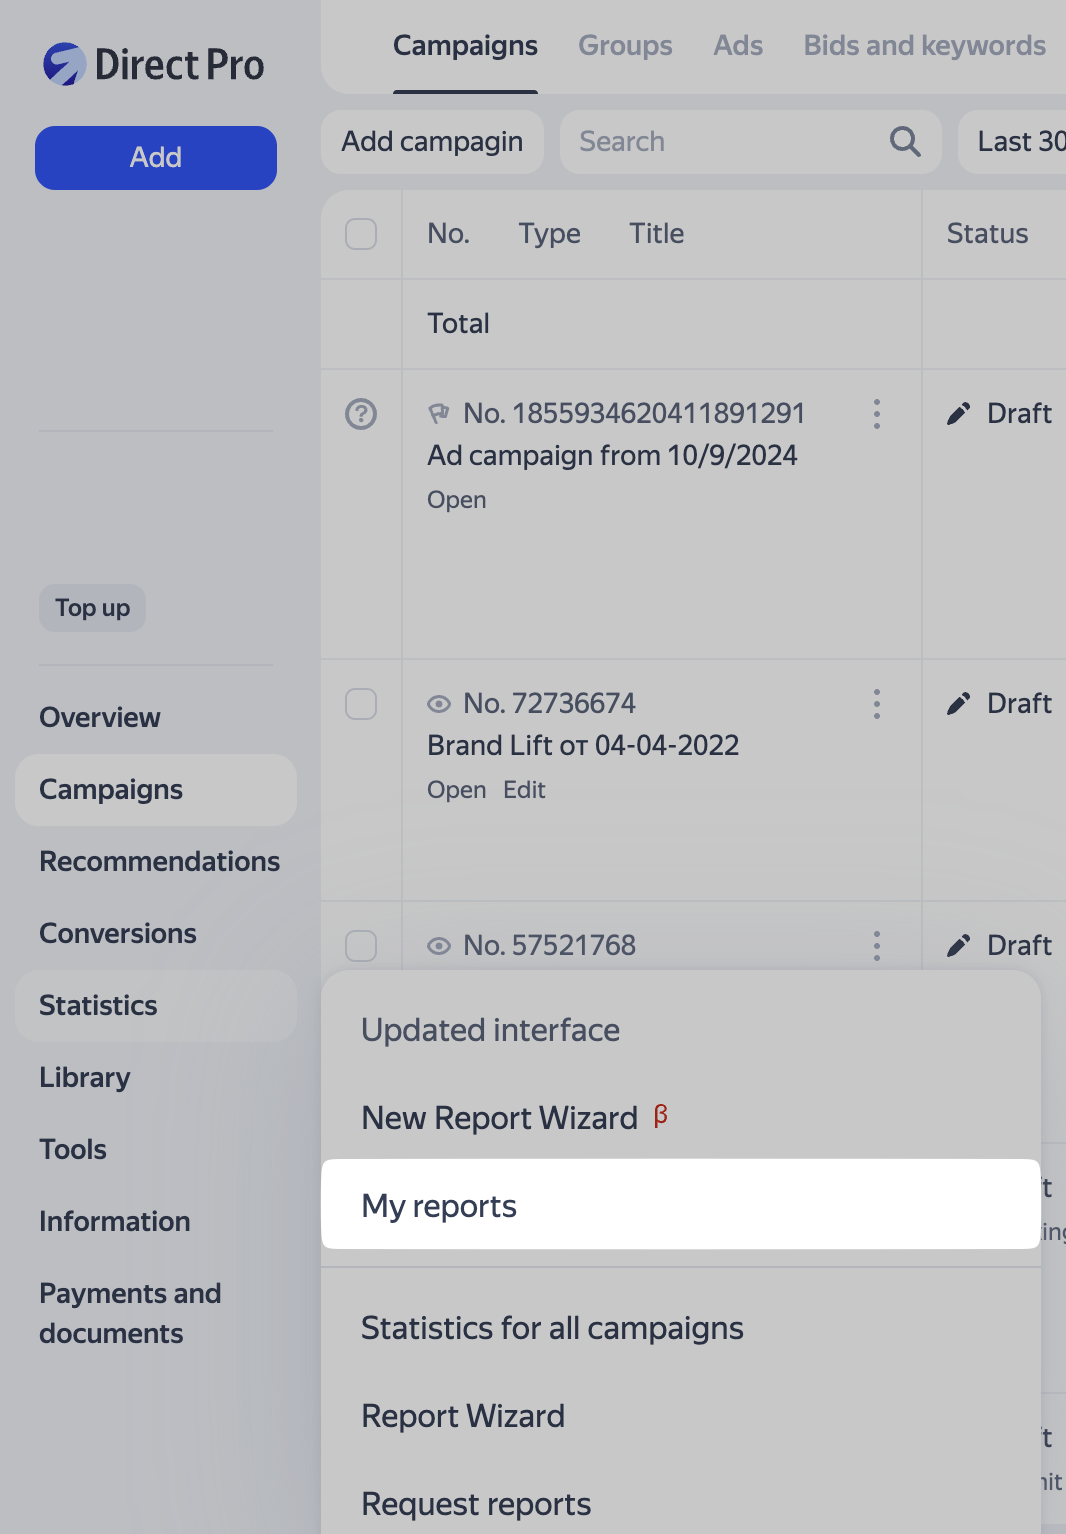1066x1534 pixels.
Task: Click eye icon next to No. 72736674
Action: (x=438, y=704)
